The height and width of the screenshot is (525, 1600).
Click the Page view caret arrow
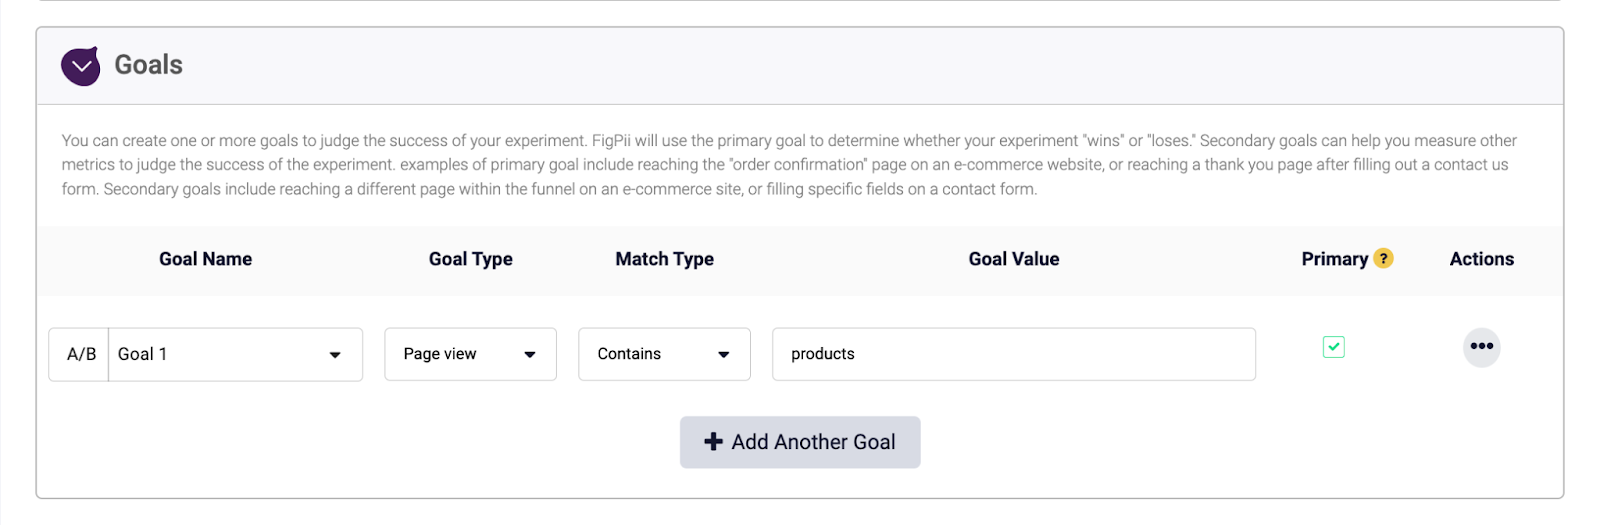[530, 355]
